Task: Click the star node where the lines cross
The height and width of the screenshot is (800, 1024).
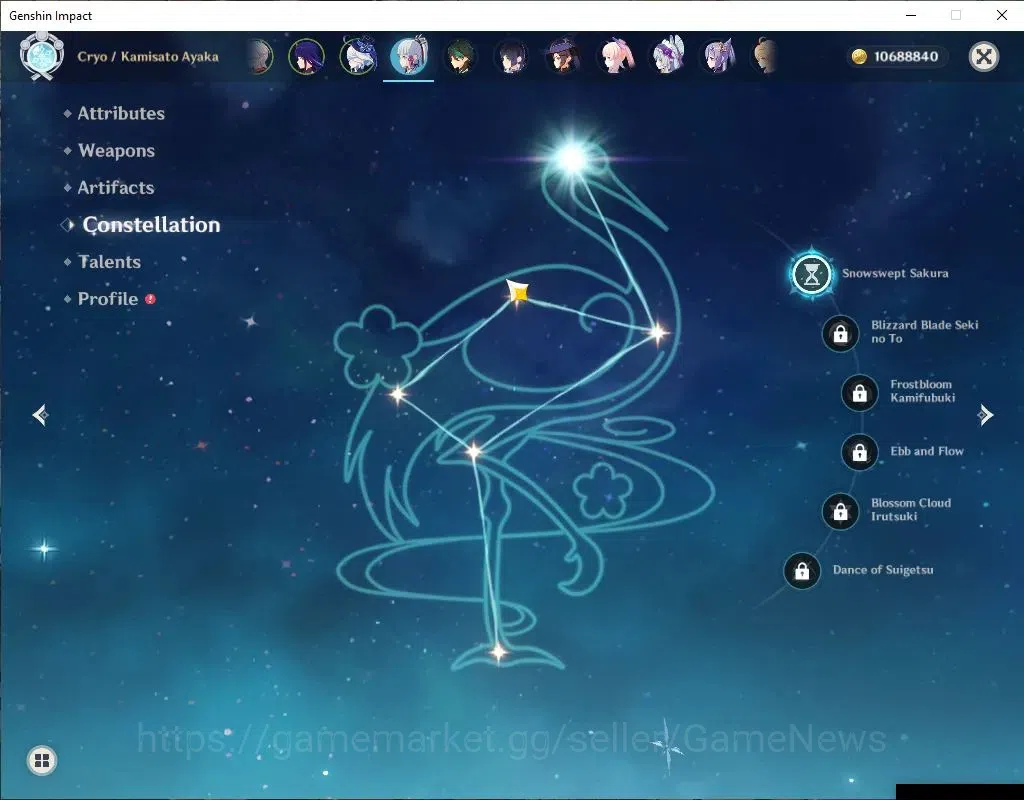Action: click(473, 451)
